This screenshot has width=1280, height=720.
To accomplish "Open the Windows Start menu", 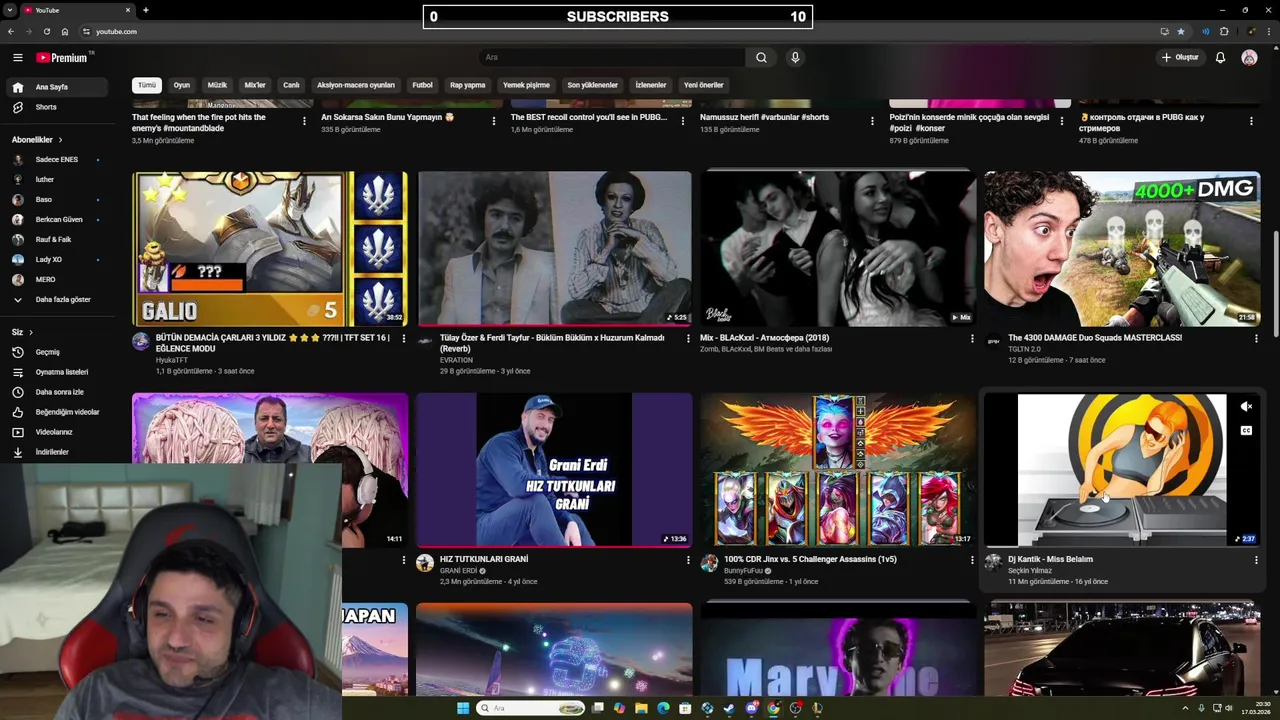I will pos(463,708).
